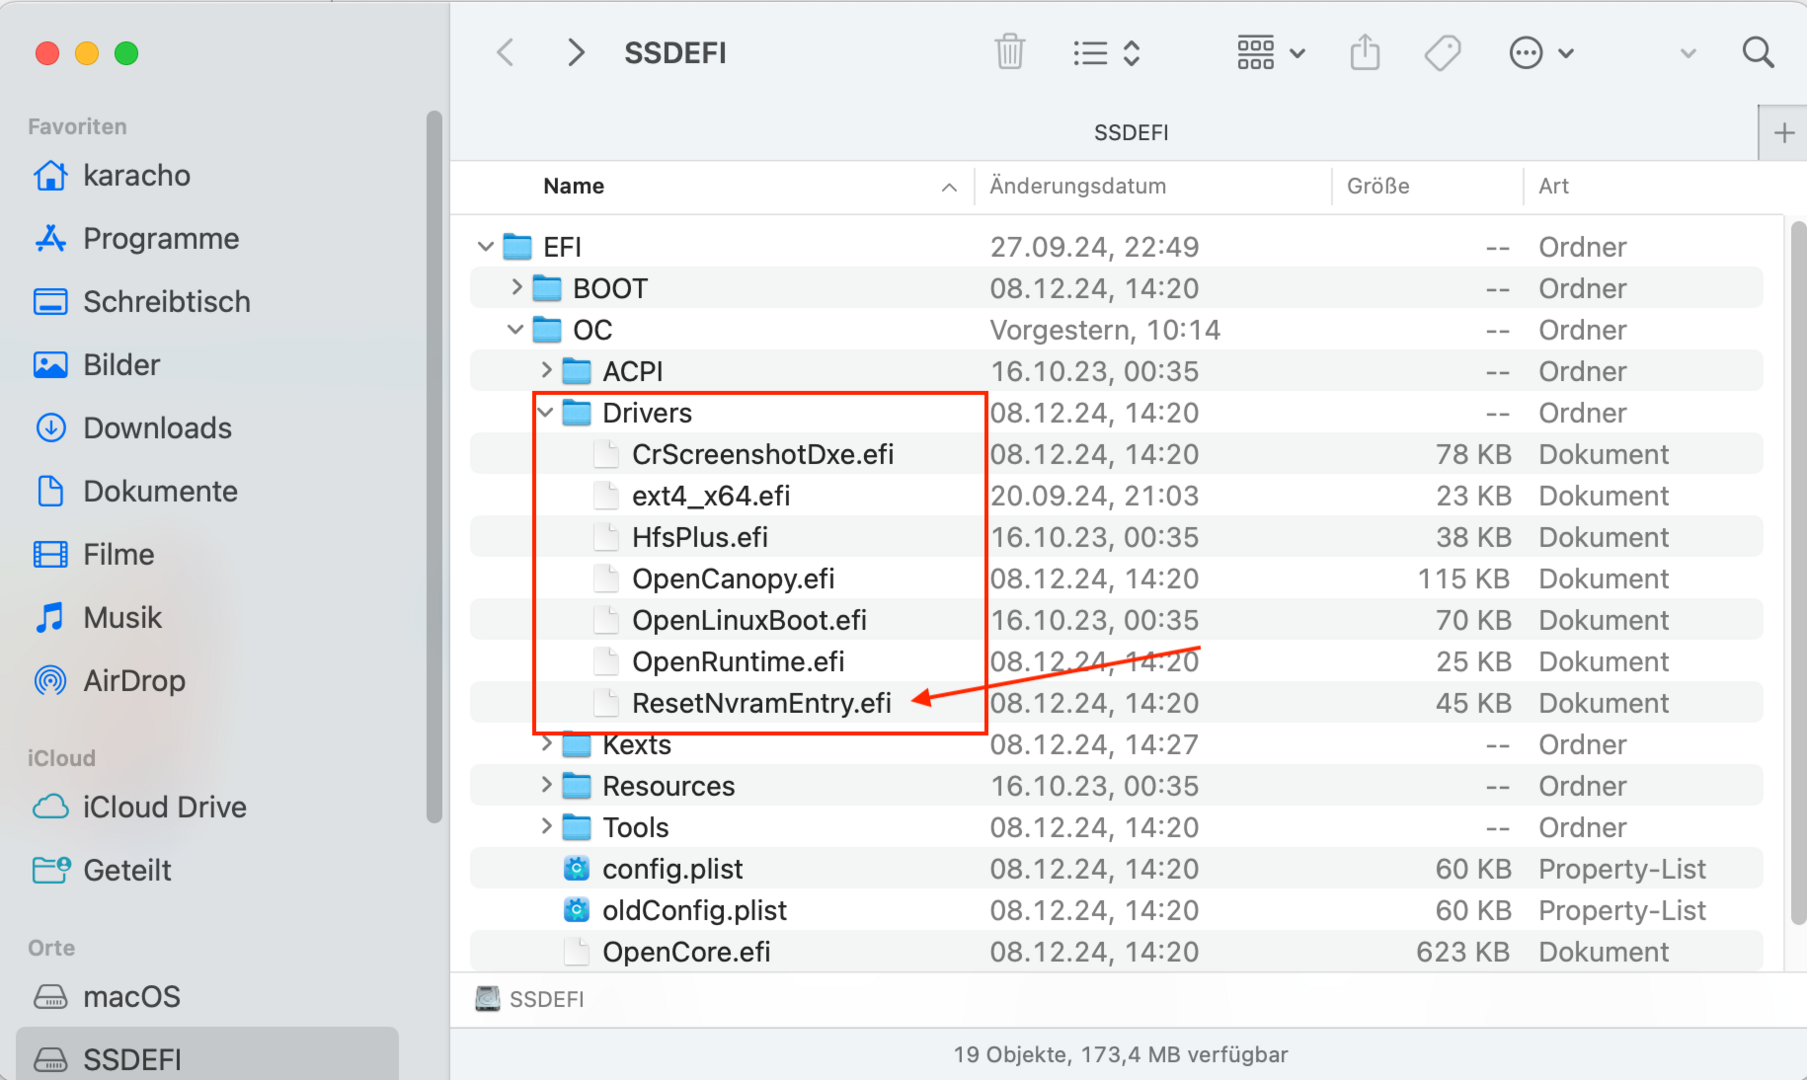This screenshot has height=1080, width=1807.
Task: Open Bilder in sidebar
Action: click(x=97, y=365)
